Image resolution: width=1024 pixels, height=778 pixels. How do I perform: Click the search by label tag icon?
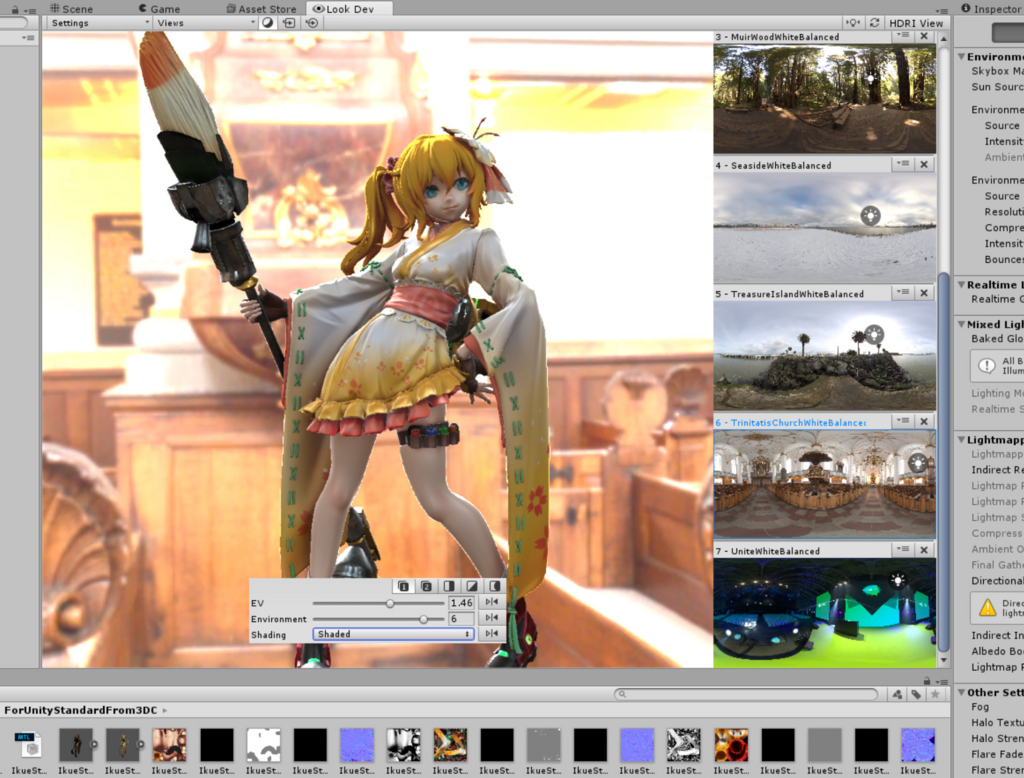pos(916,694)
